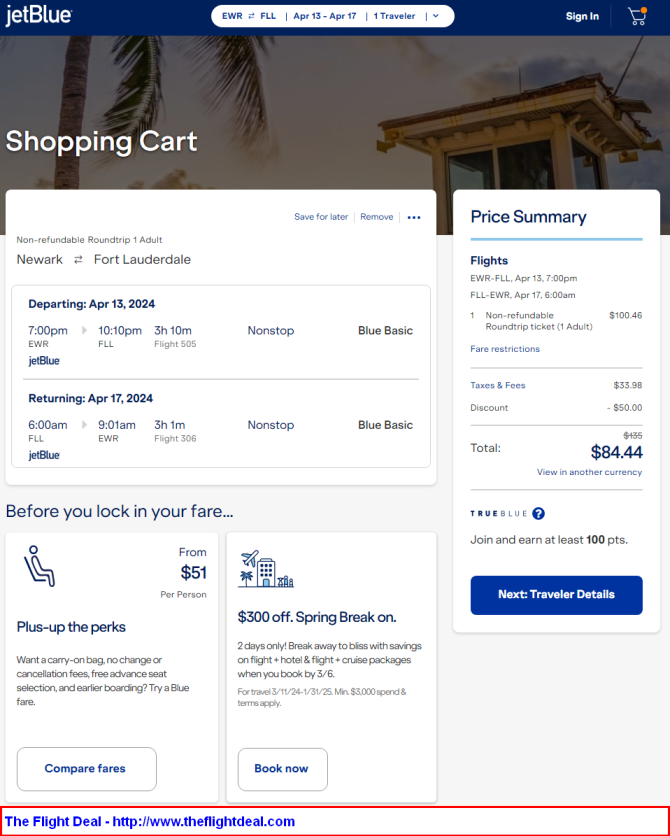The height and width of the screenshot is (836, 670).
Task: Click the round-trip arrows between Newark and Fort Lauderdale
Action: click(78, 260)
